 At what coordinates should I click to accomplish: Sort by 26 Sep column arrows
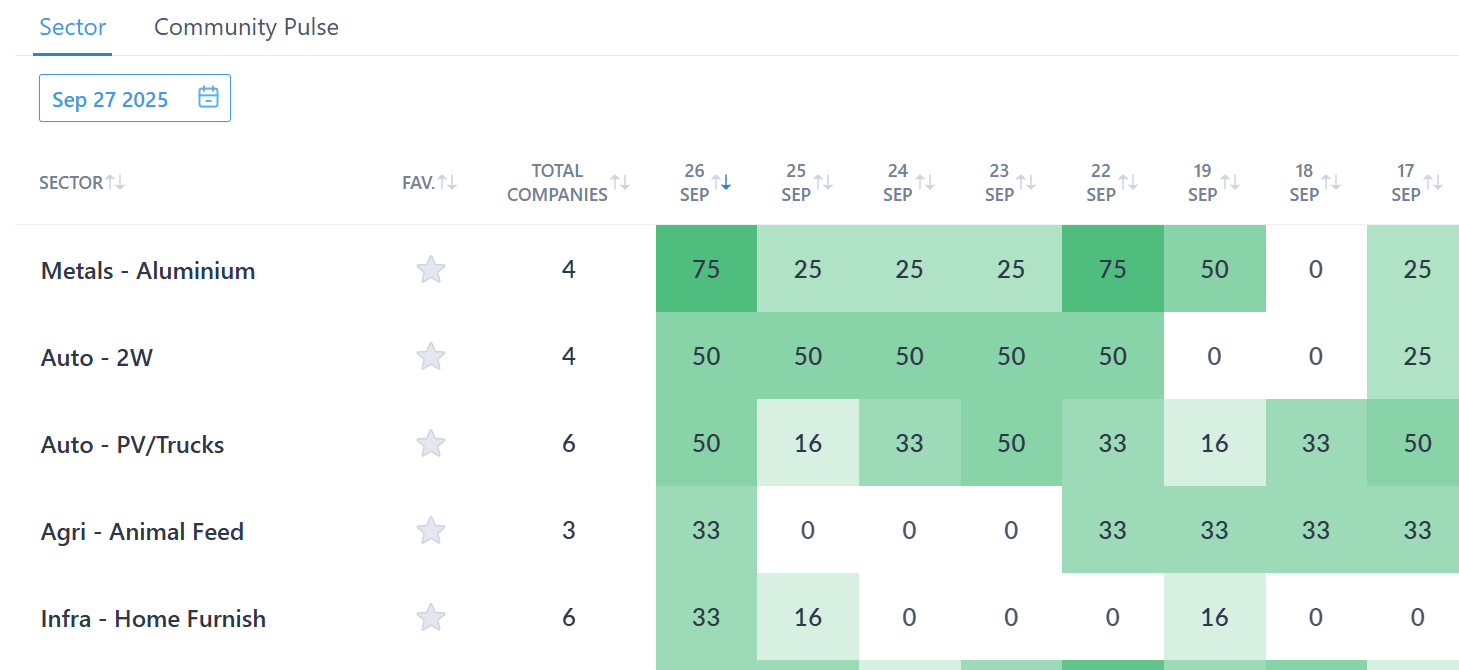(721, 182)
